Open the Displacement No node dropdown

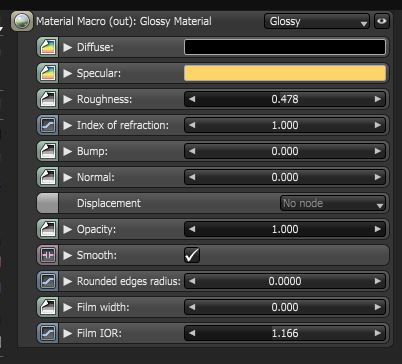click(333, 203)
